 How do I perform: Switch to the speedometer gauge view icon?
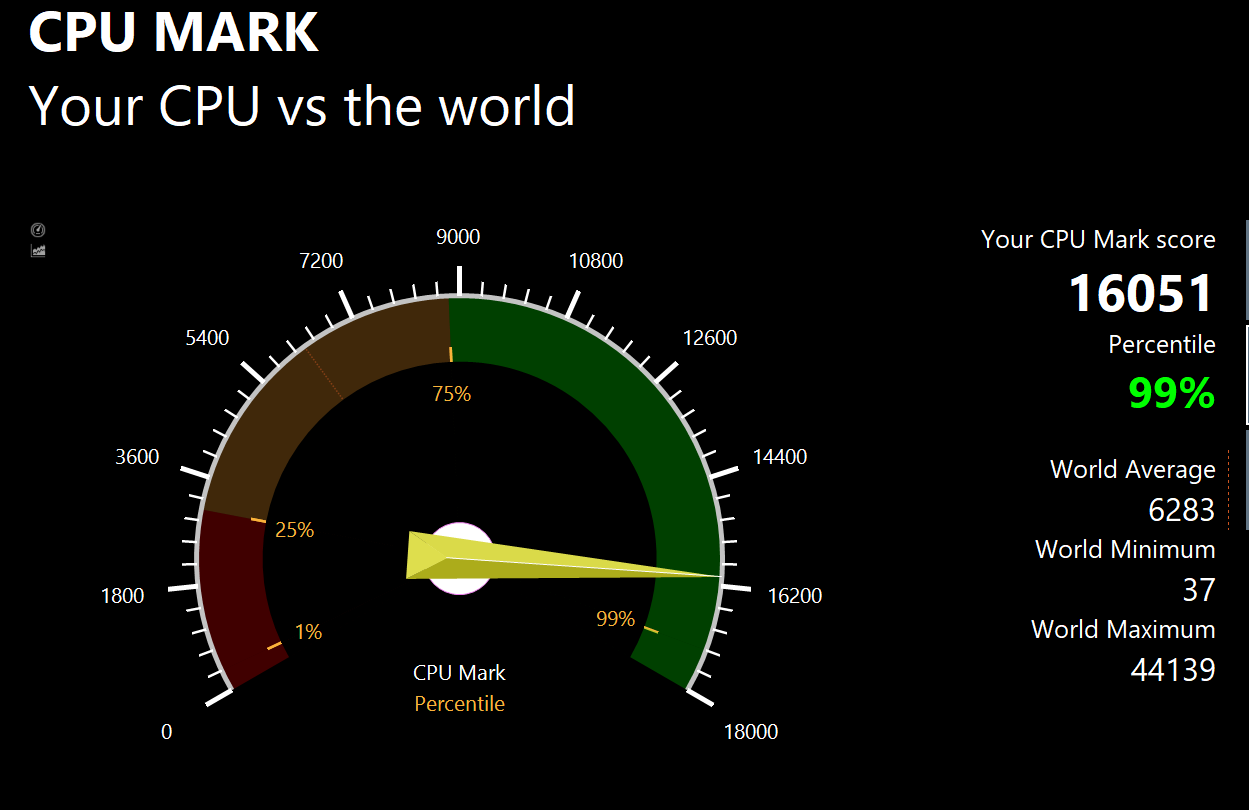pyautogui.click(x=38, y=230)
